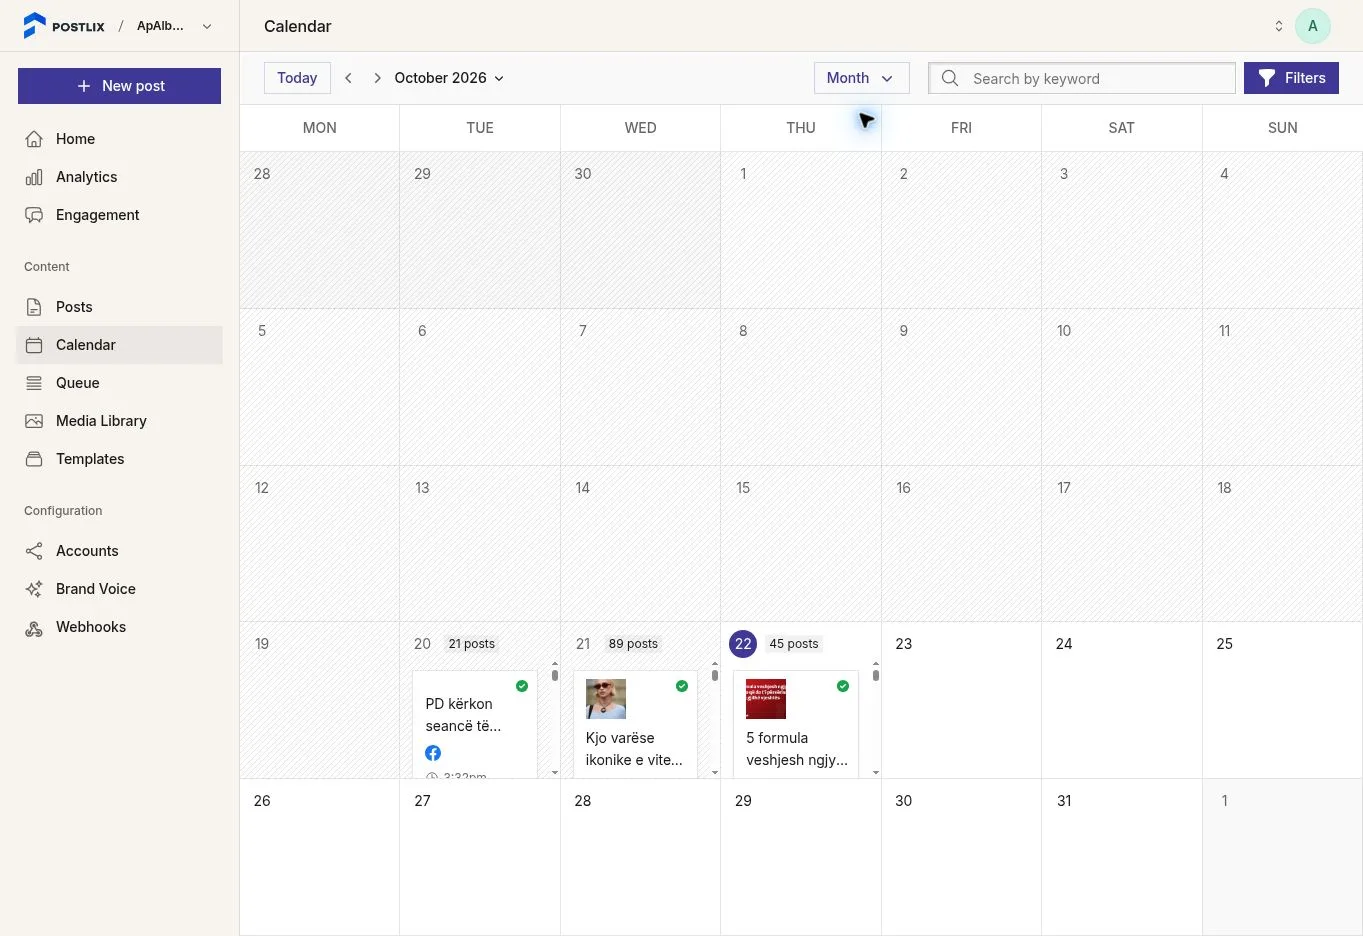Click the Webhooks icon

tap(34, 627)
